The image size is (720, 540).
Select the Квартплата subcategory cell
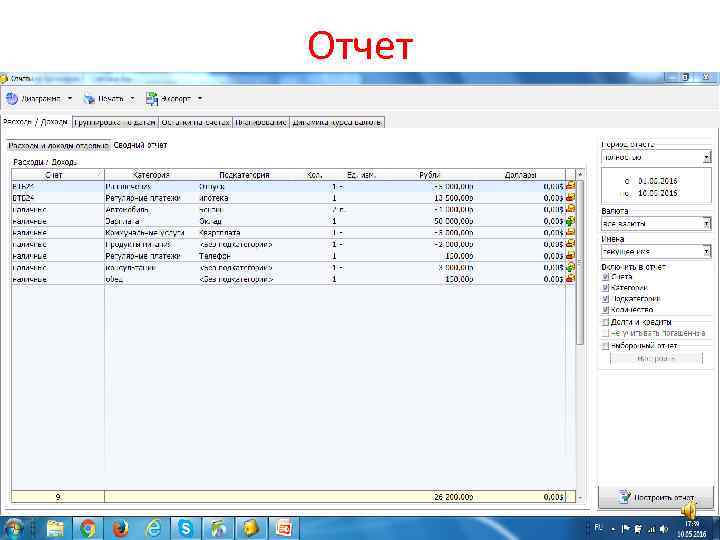(219, 233)
